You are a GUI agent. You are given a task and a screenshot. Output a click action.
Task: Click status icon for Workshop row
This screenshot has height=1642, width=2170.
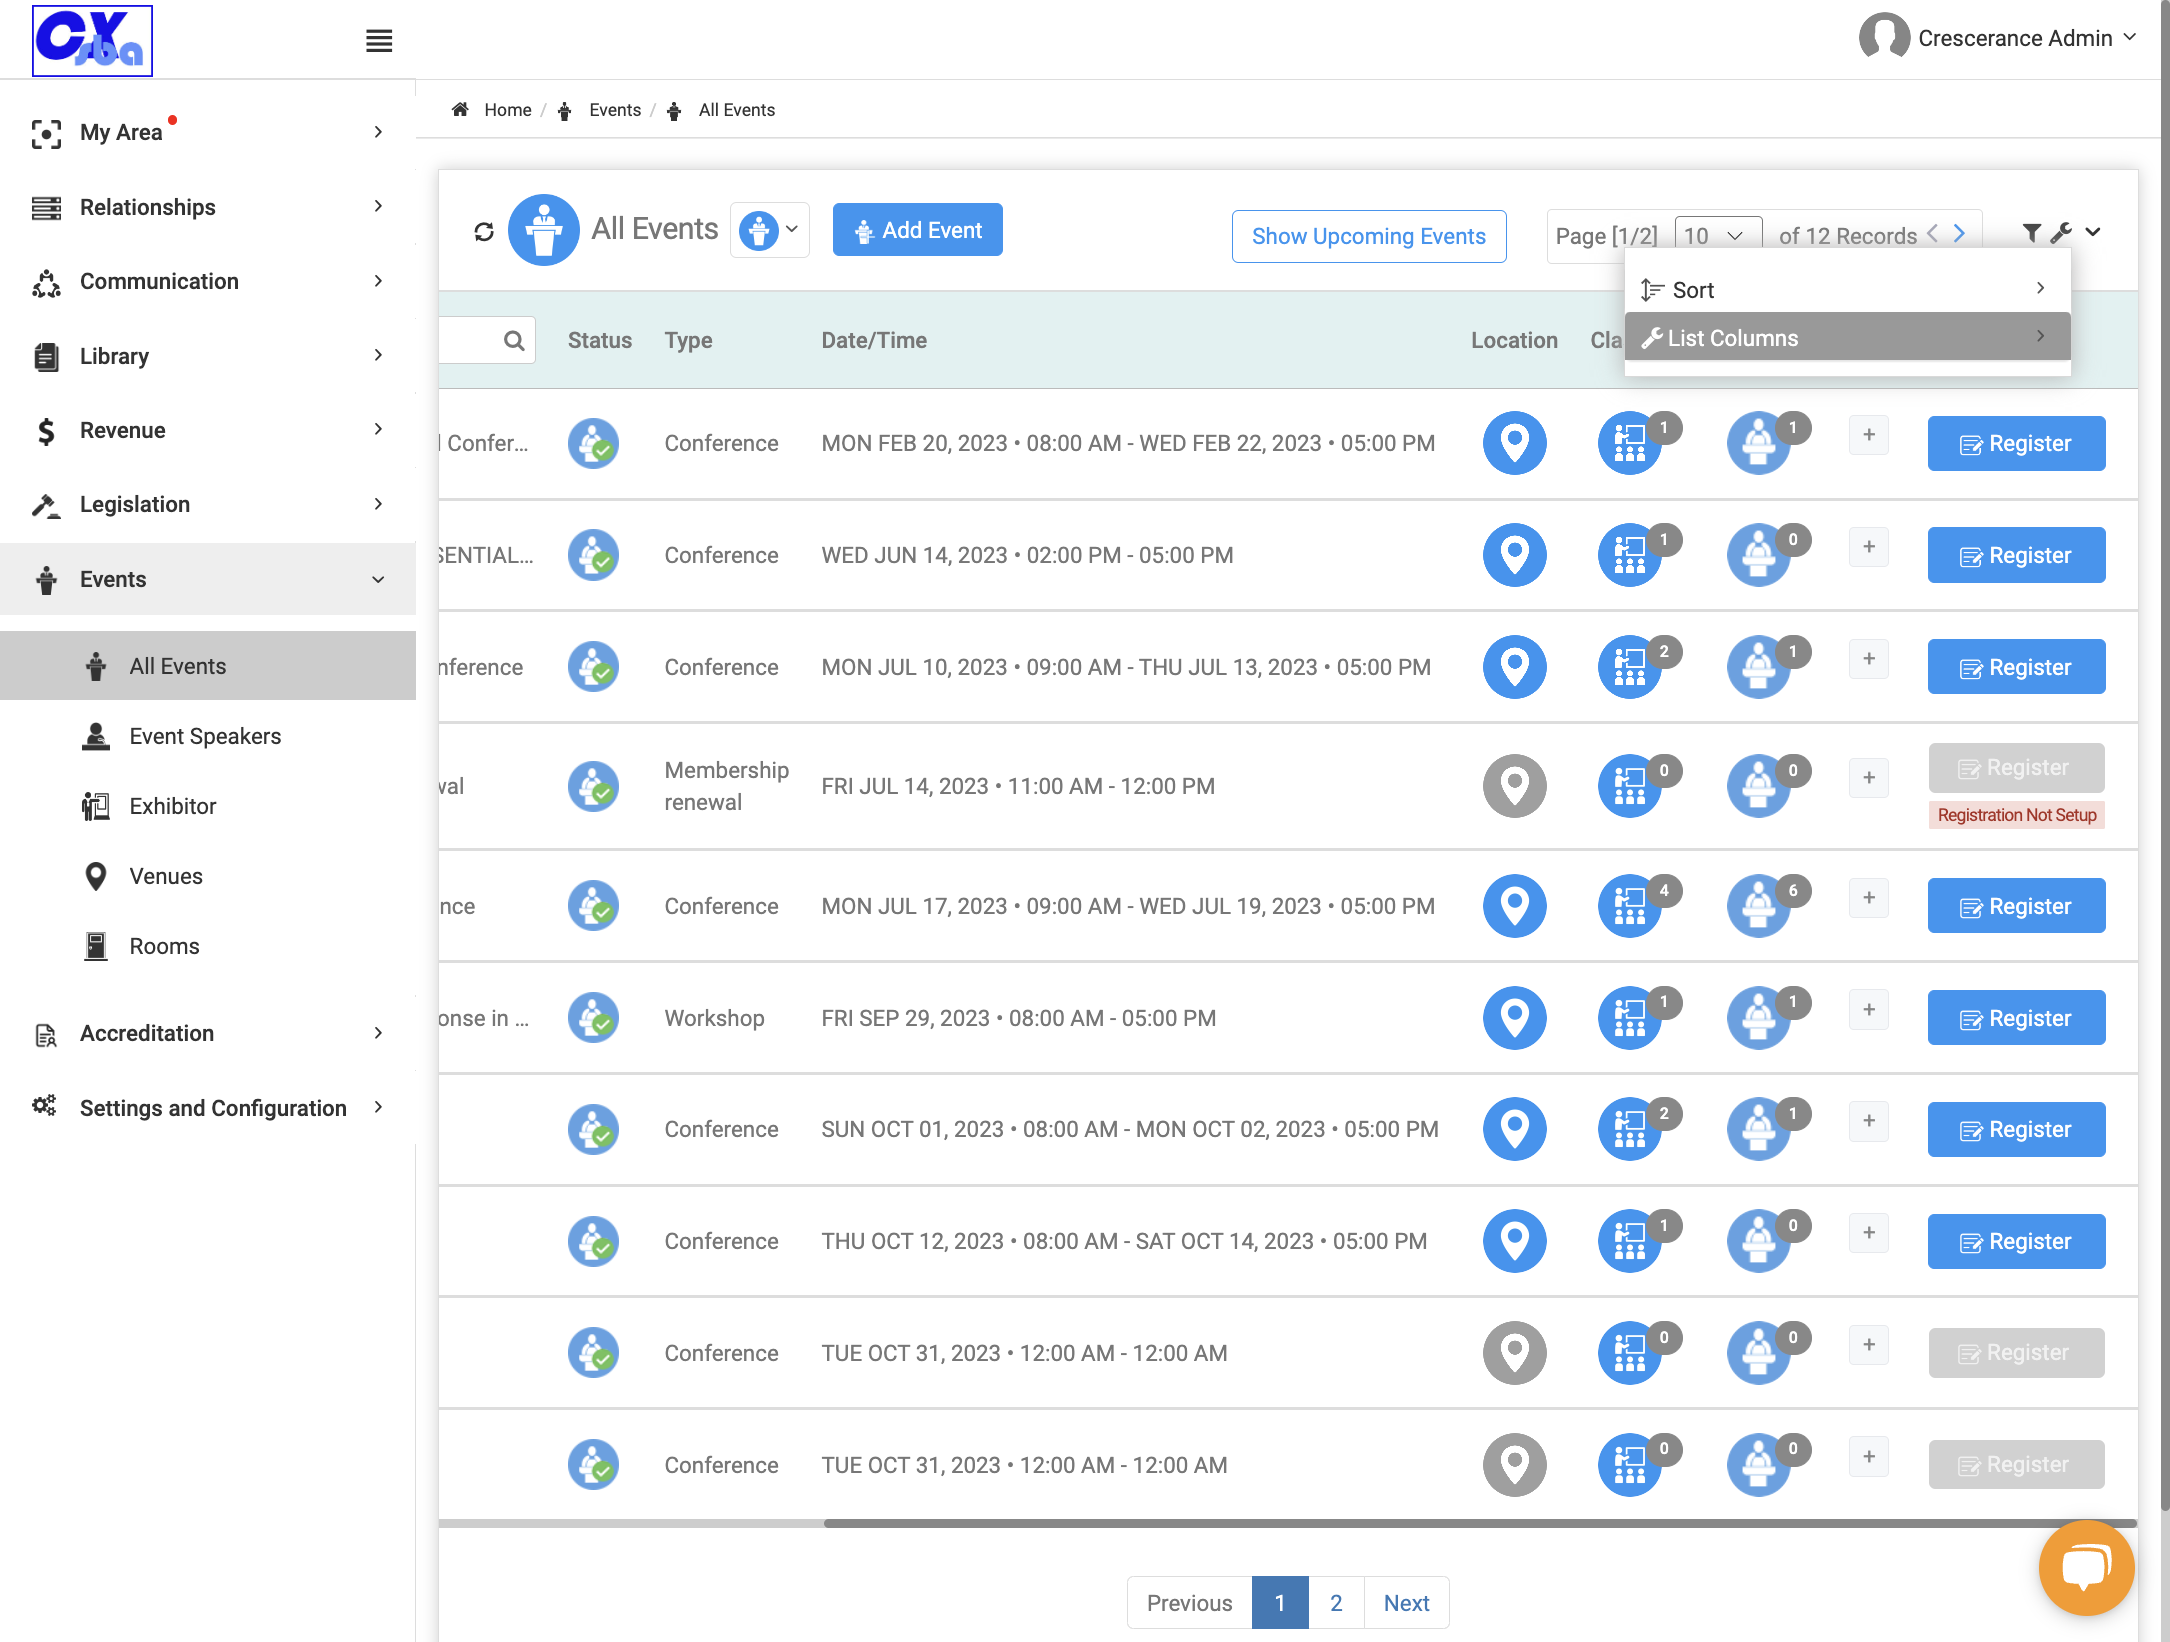[594, 1018]
